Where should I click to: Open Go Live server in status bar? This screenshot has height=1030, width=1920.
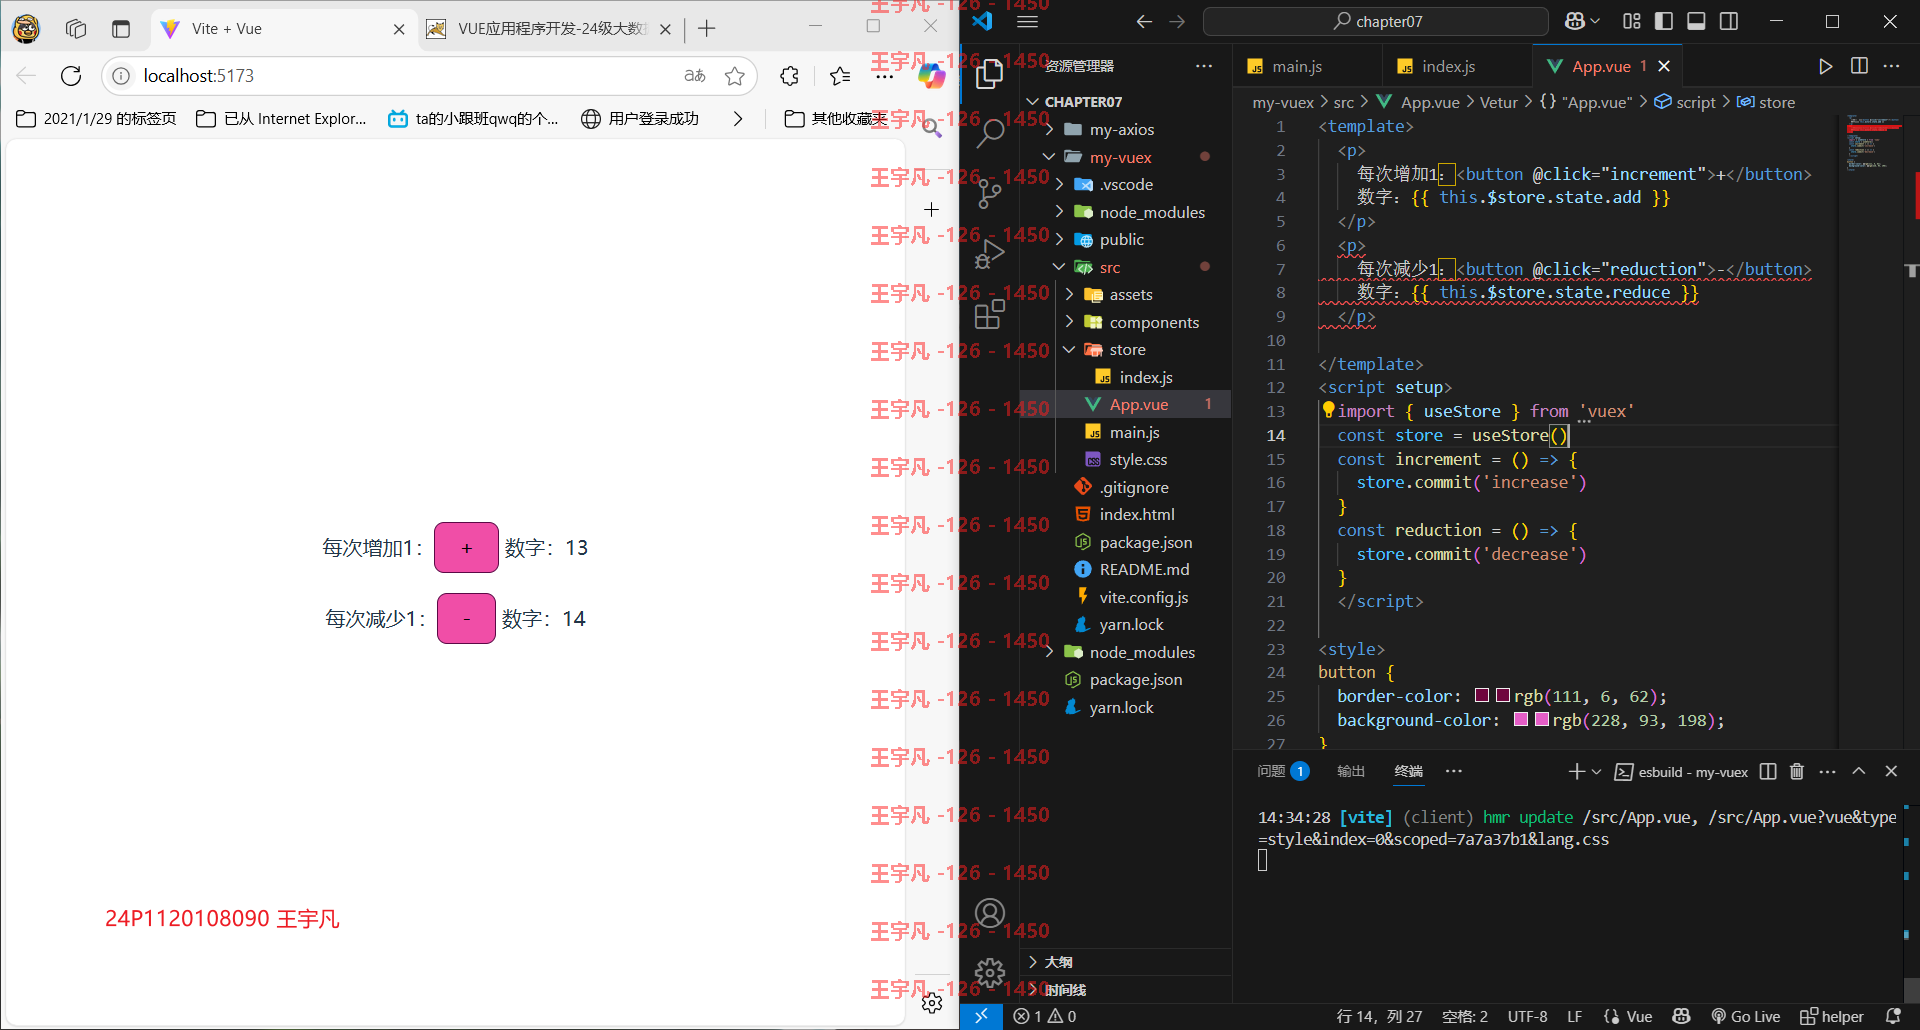(x=1745, y=1016)
